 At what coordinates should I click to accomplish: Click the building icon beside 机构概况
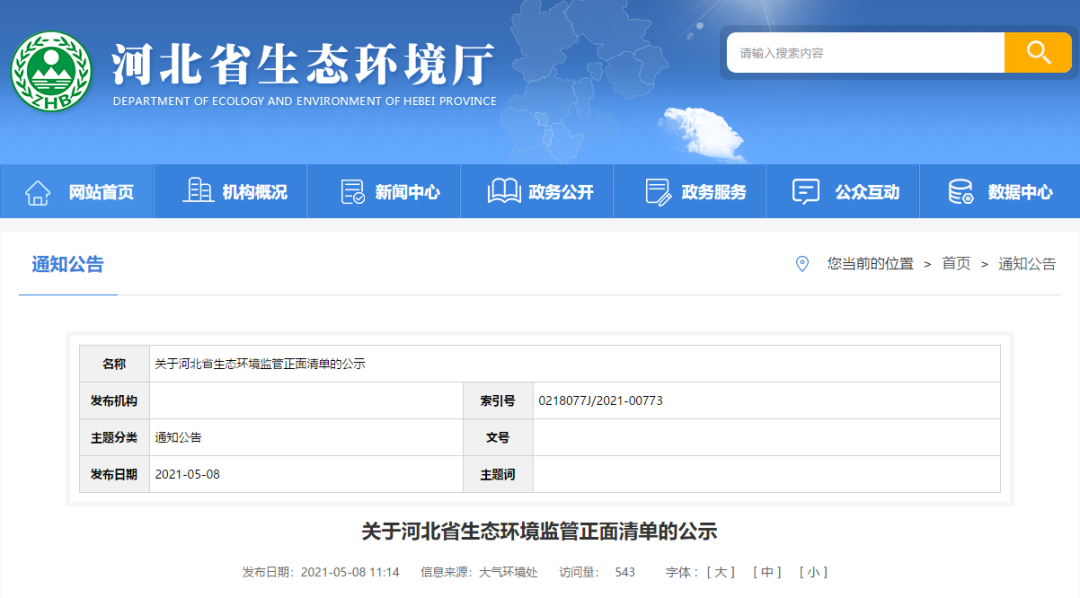198,191
